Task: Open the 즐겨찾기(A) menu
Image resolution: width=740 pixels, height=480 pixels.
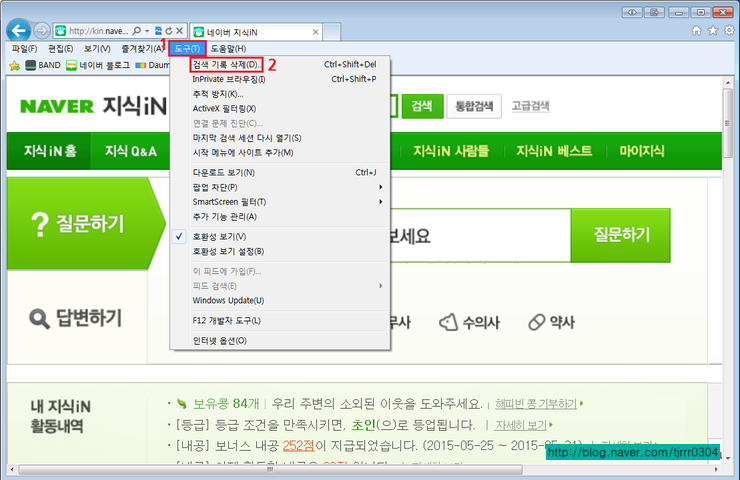Action: pos(142,49)
